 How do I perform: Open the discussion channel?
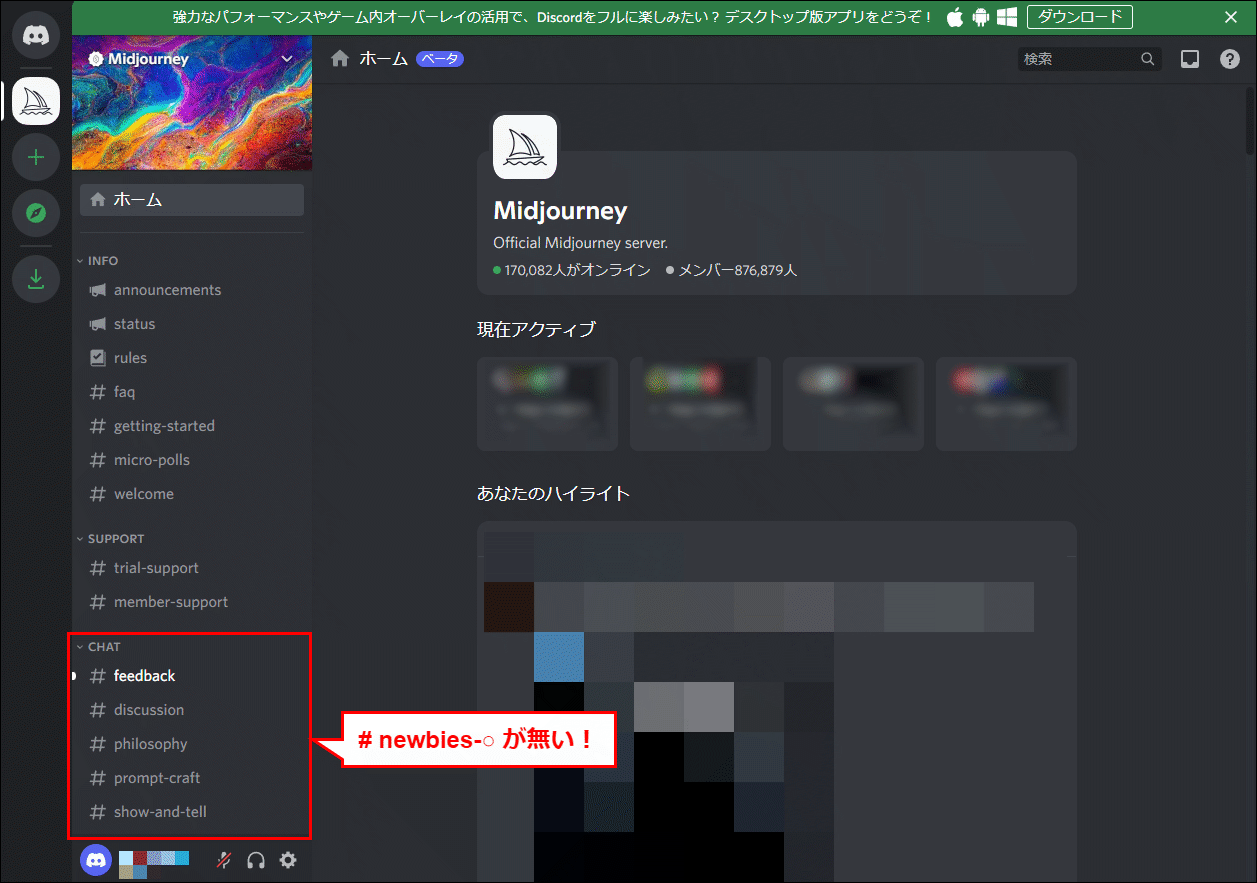(192, 710)
